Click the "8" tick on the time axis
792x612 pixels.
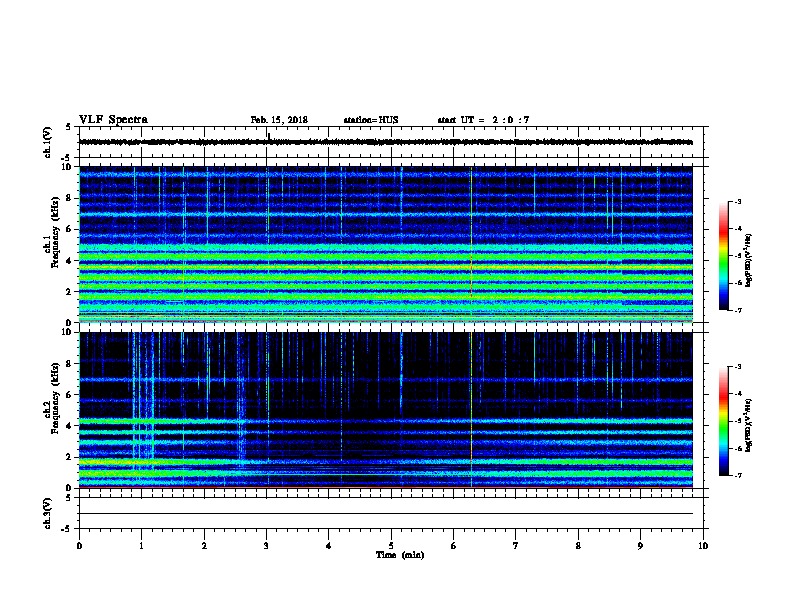click(x=578, y=545)
